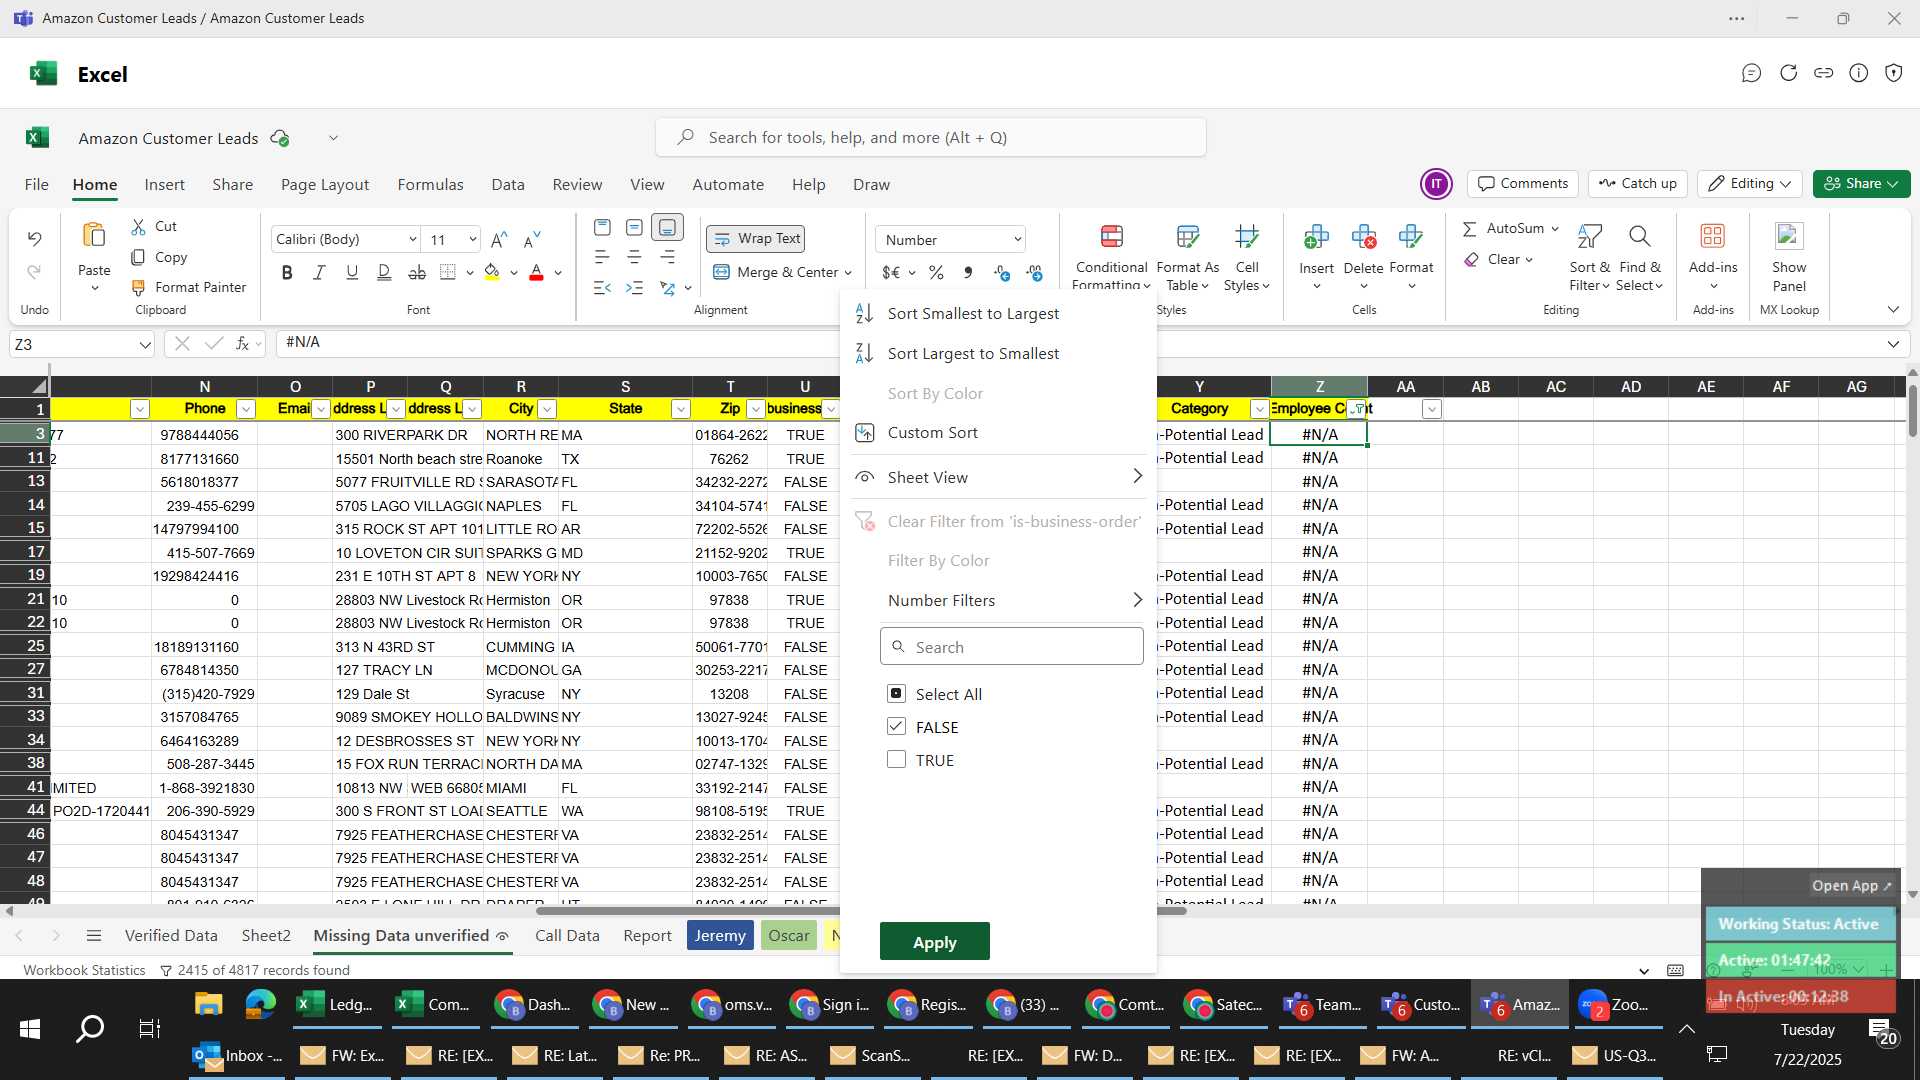
Task: Click the Delete cells icon
Action: (1363, 237)
